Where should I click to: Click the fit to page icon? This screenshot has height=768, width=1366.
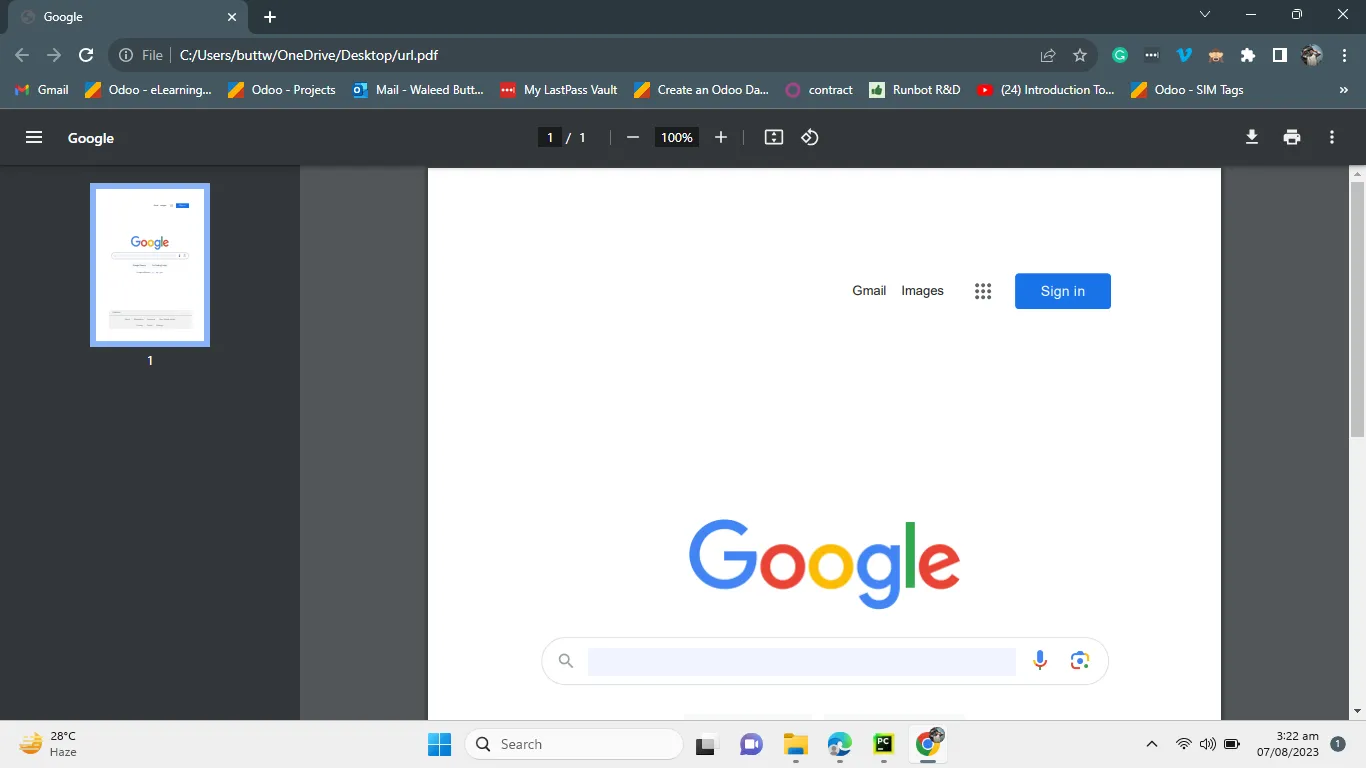(x=774, y=138)
